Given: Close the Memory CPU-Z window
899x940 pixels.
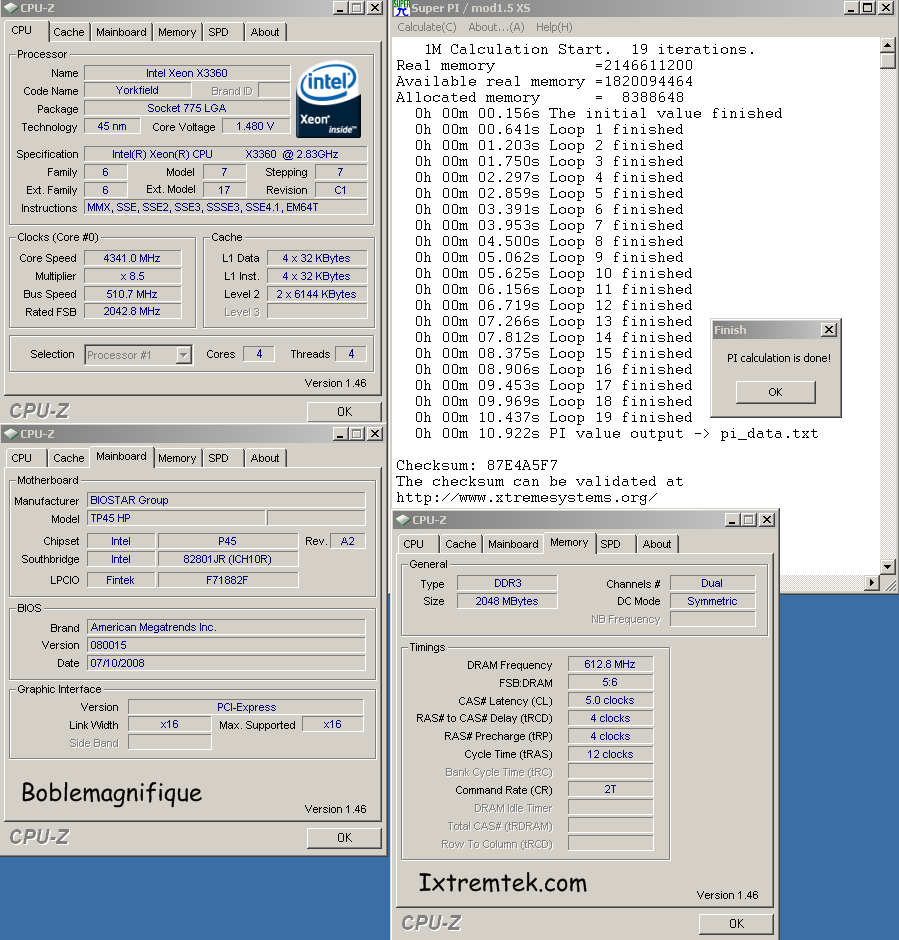Looking at the screenshot, I should pos(767,520).
